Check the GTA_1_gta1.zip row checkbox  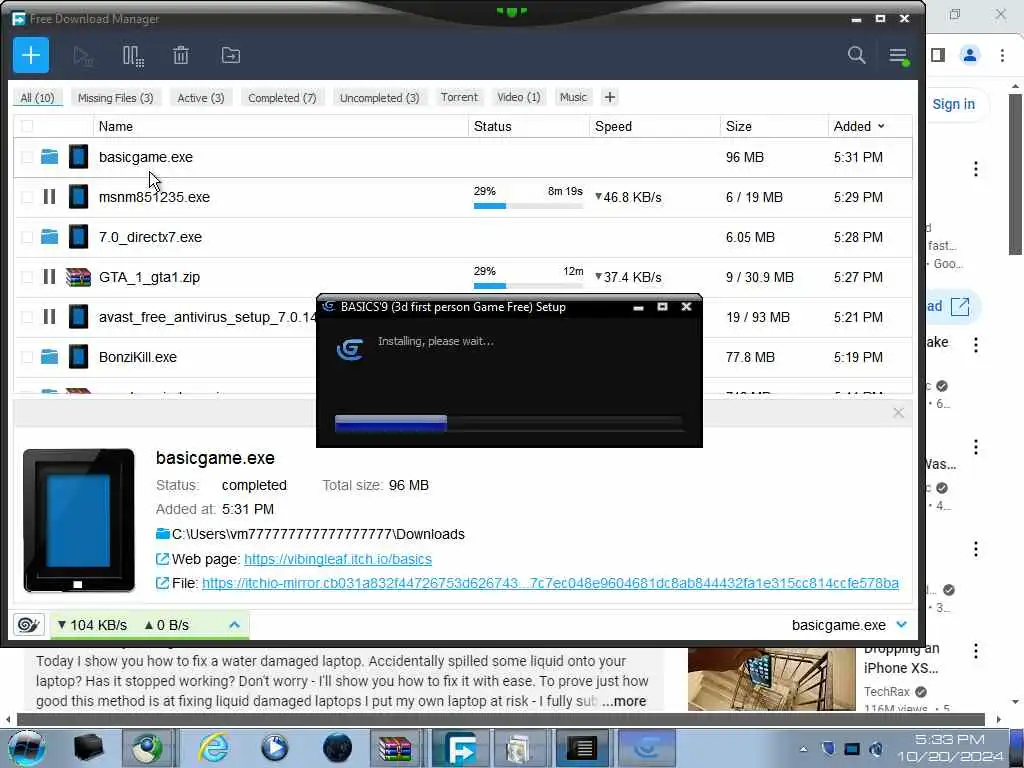tap(27, 277)
